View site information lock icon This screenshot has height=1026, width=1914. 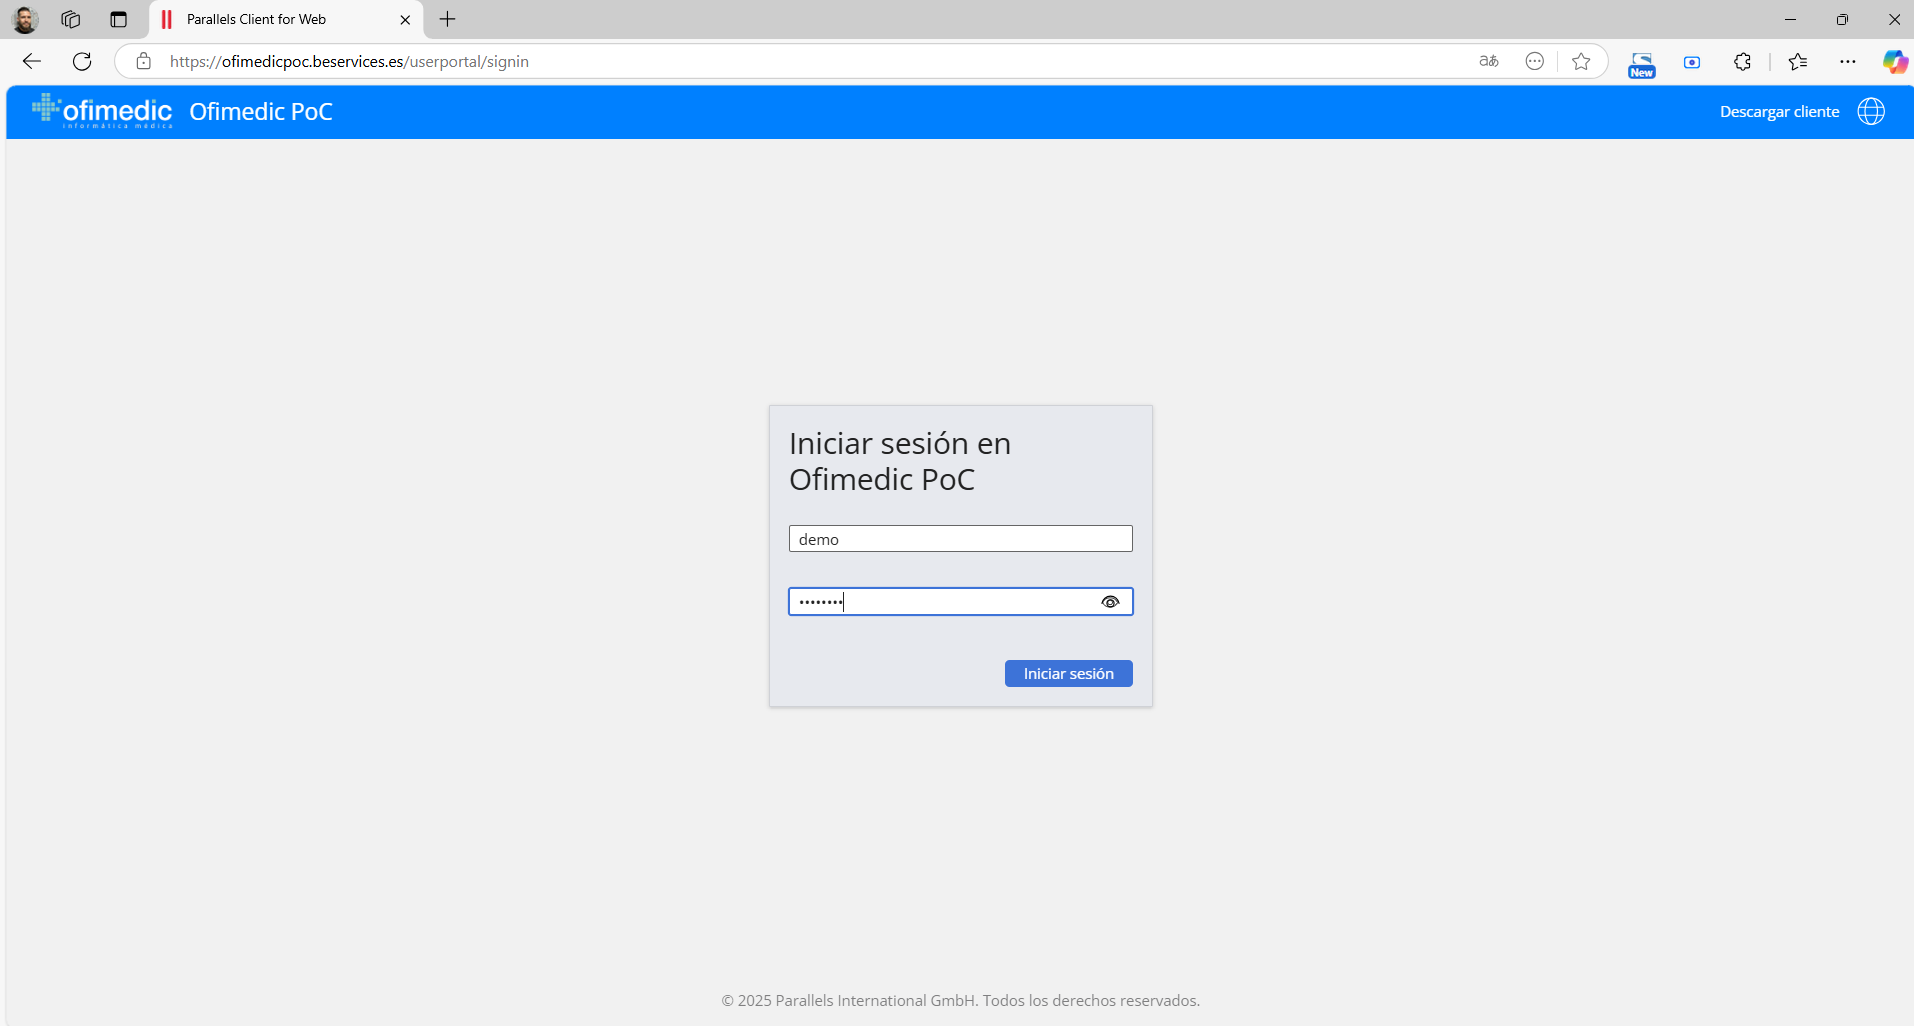144,62
